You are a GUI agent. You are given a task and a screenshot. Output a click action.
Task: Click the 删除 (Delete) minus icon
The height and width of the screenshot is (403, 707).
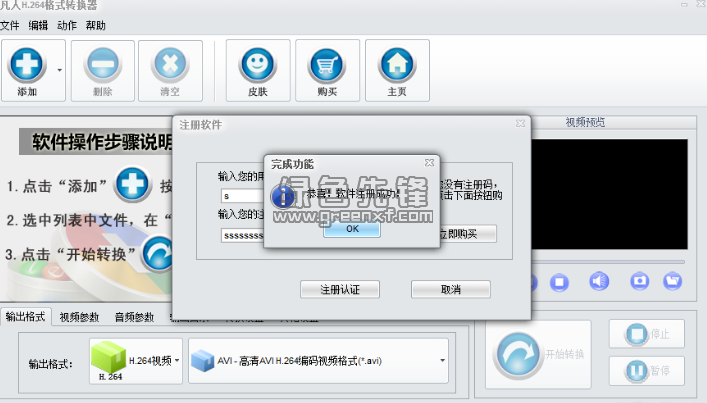101,64
